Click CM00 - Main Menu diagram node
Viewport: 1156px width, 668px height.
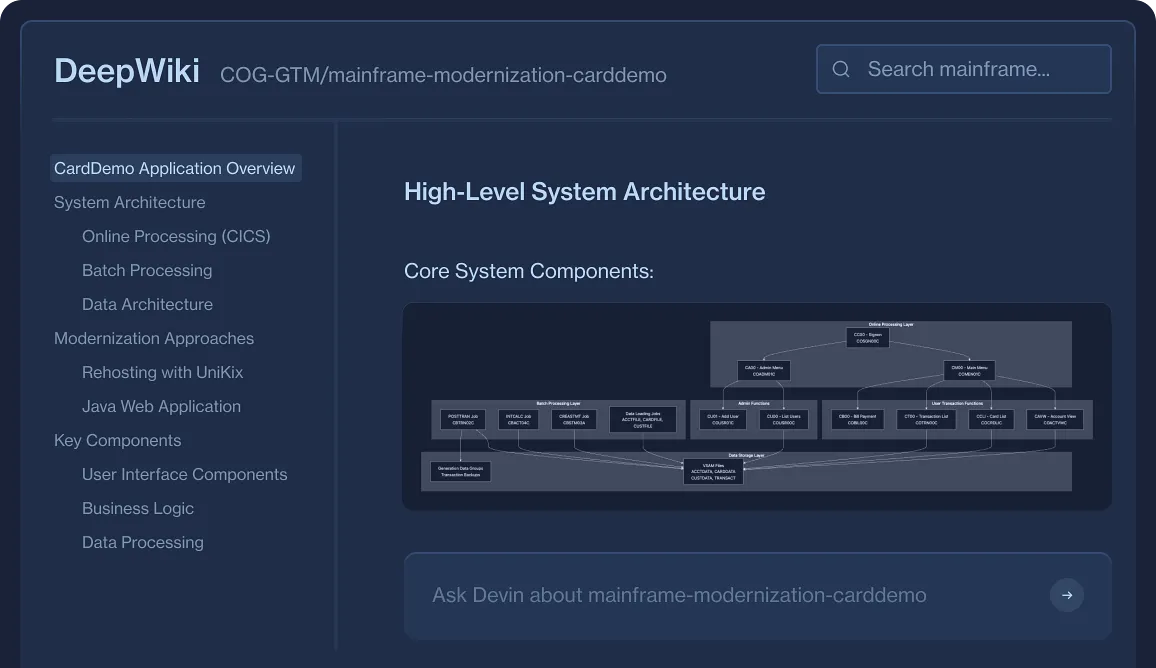pyautogui.click(x=969, y=370)
